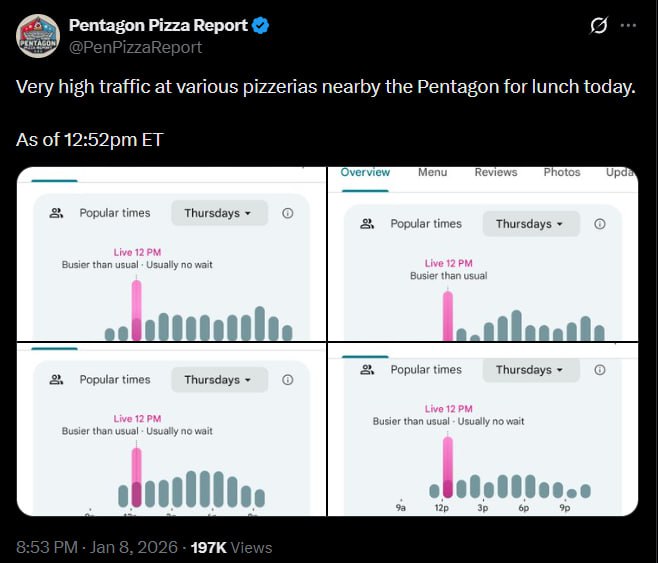
Task: Expand the Thursdays dropdown in top-left chart
Action: 218,213
